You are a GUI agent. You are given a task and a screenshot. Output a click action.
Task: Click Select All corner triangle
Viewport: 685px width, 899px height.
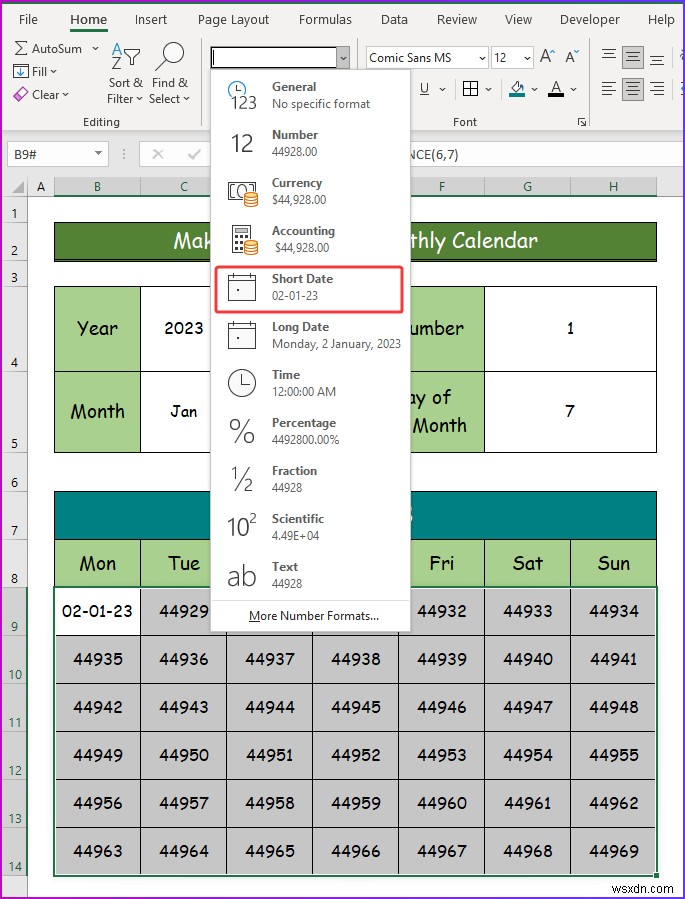tap(18, 187)
